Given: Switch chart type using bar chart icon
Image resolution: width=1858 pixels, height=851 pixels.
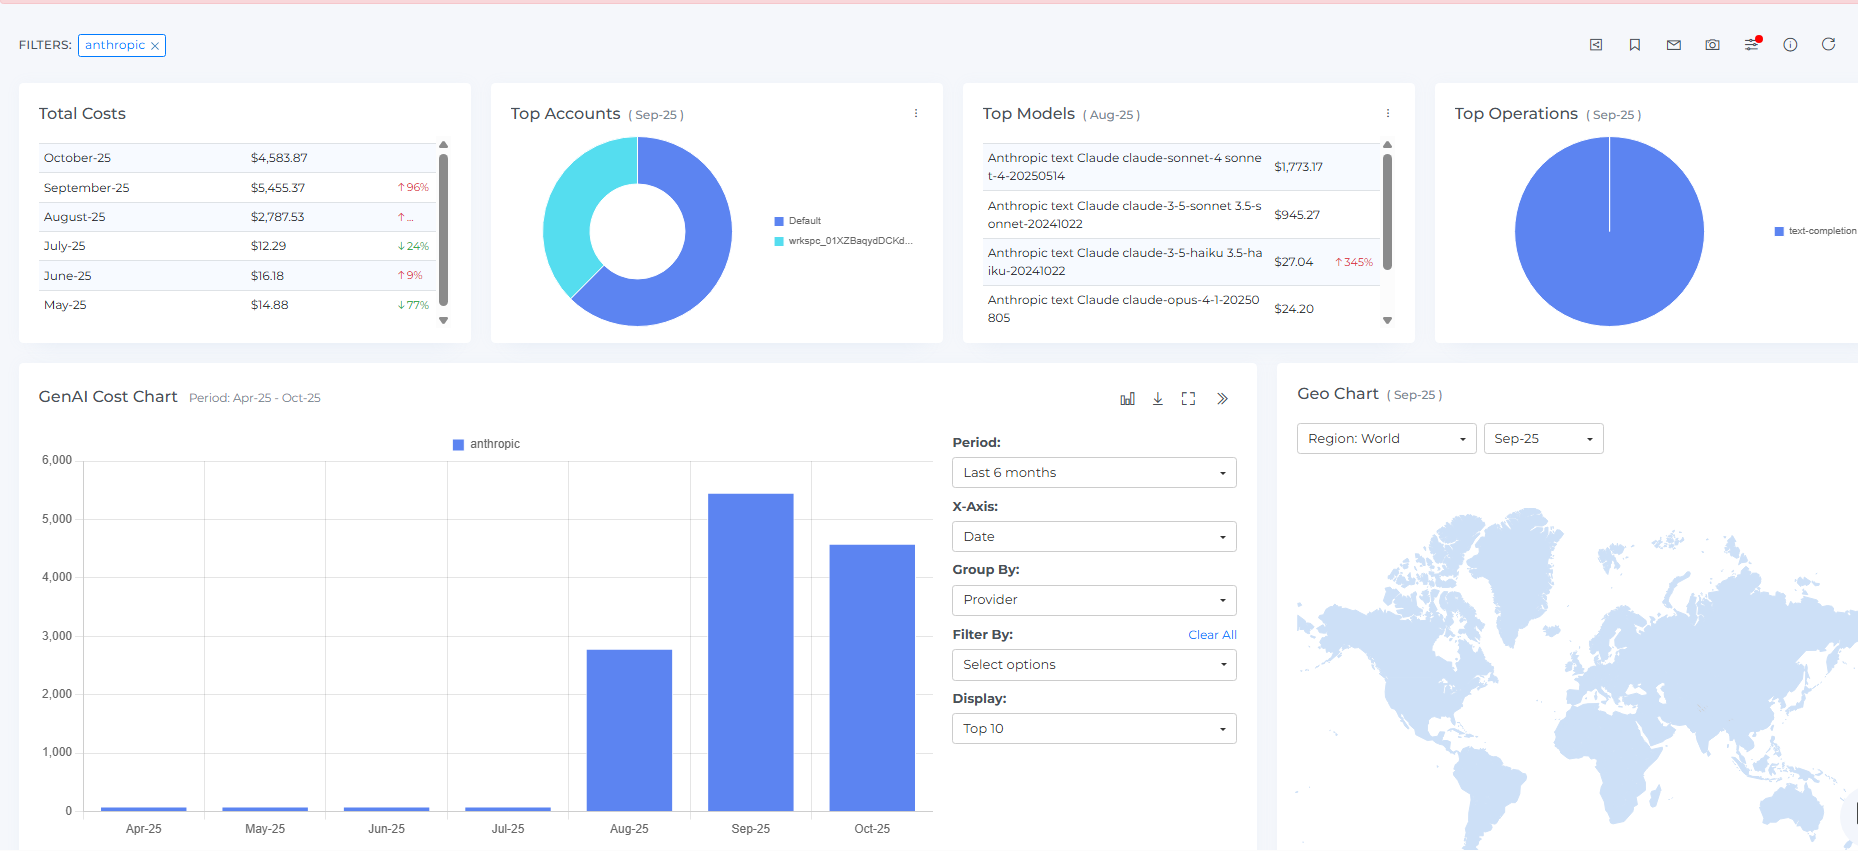Looking at the screenshot, I should (1127, 399).
